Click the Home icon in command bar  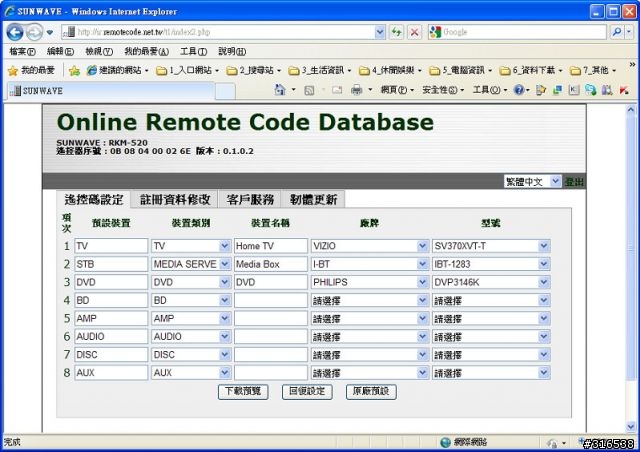(x=280, y=90)
